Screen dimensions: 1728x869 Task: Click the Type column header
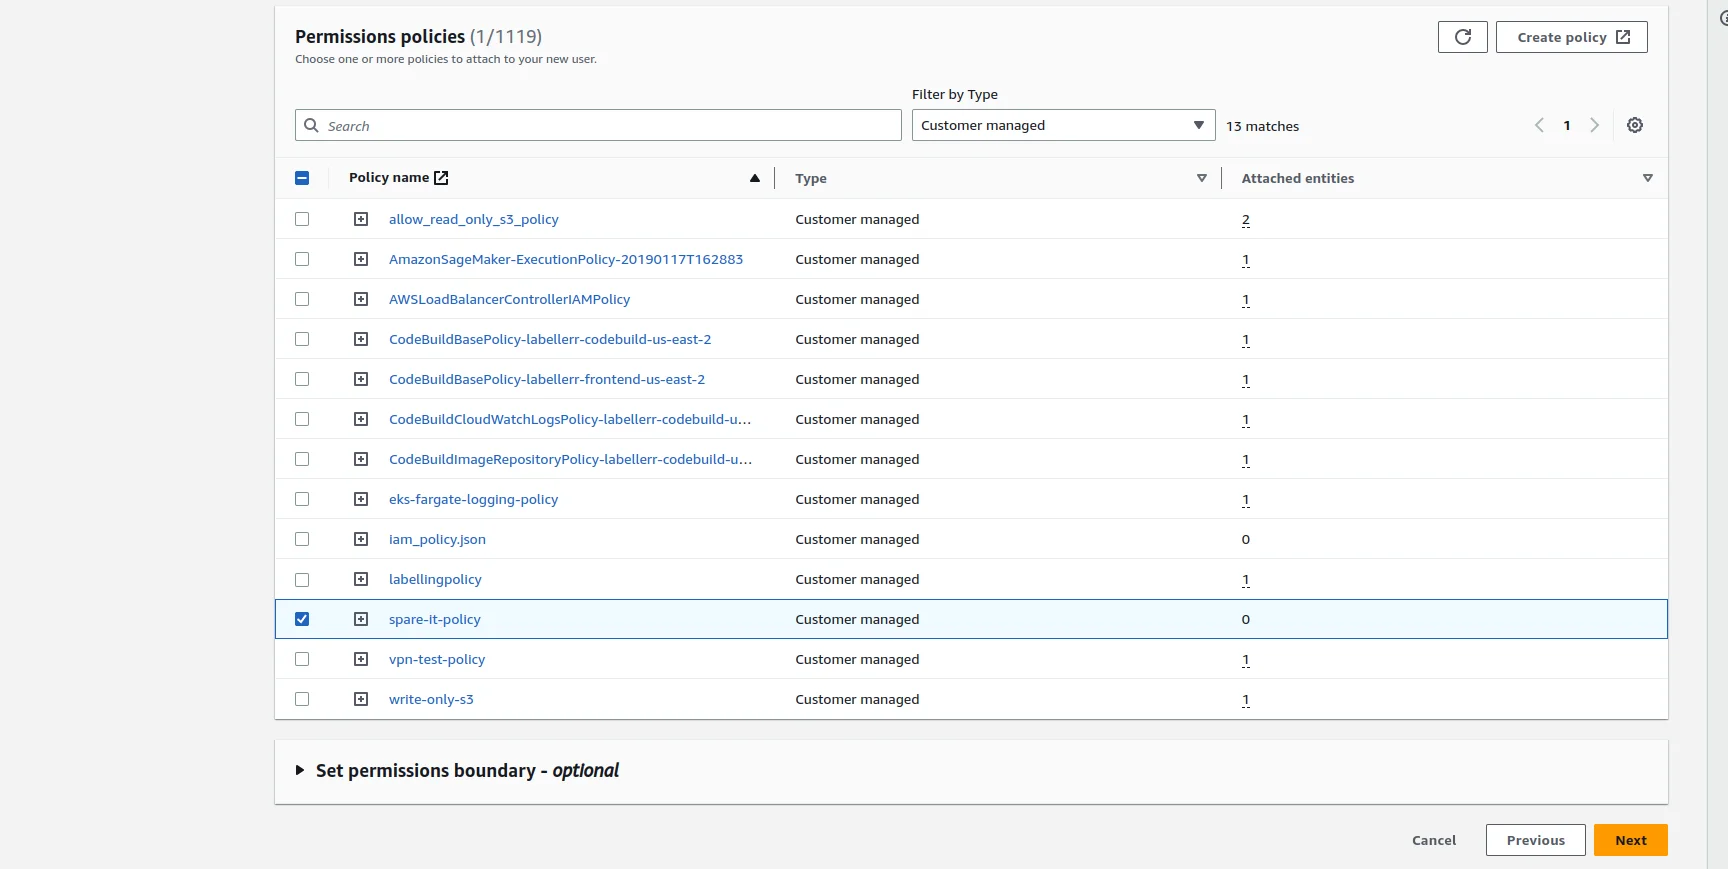811,178
